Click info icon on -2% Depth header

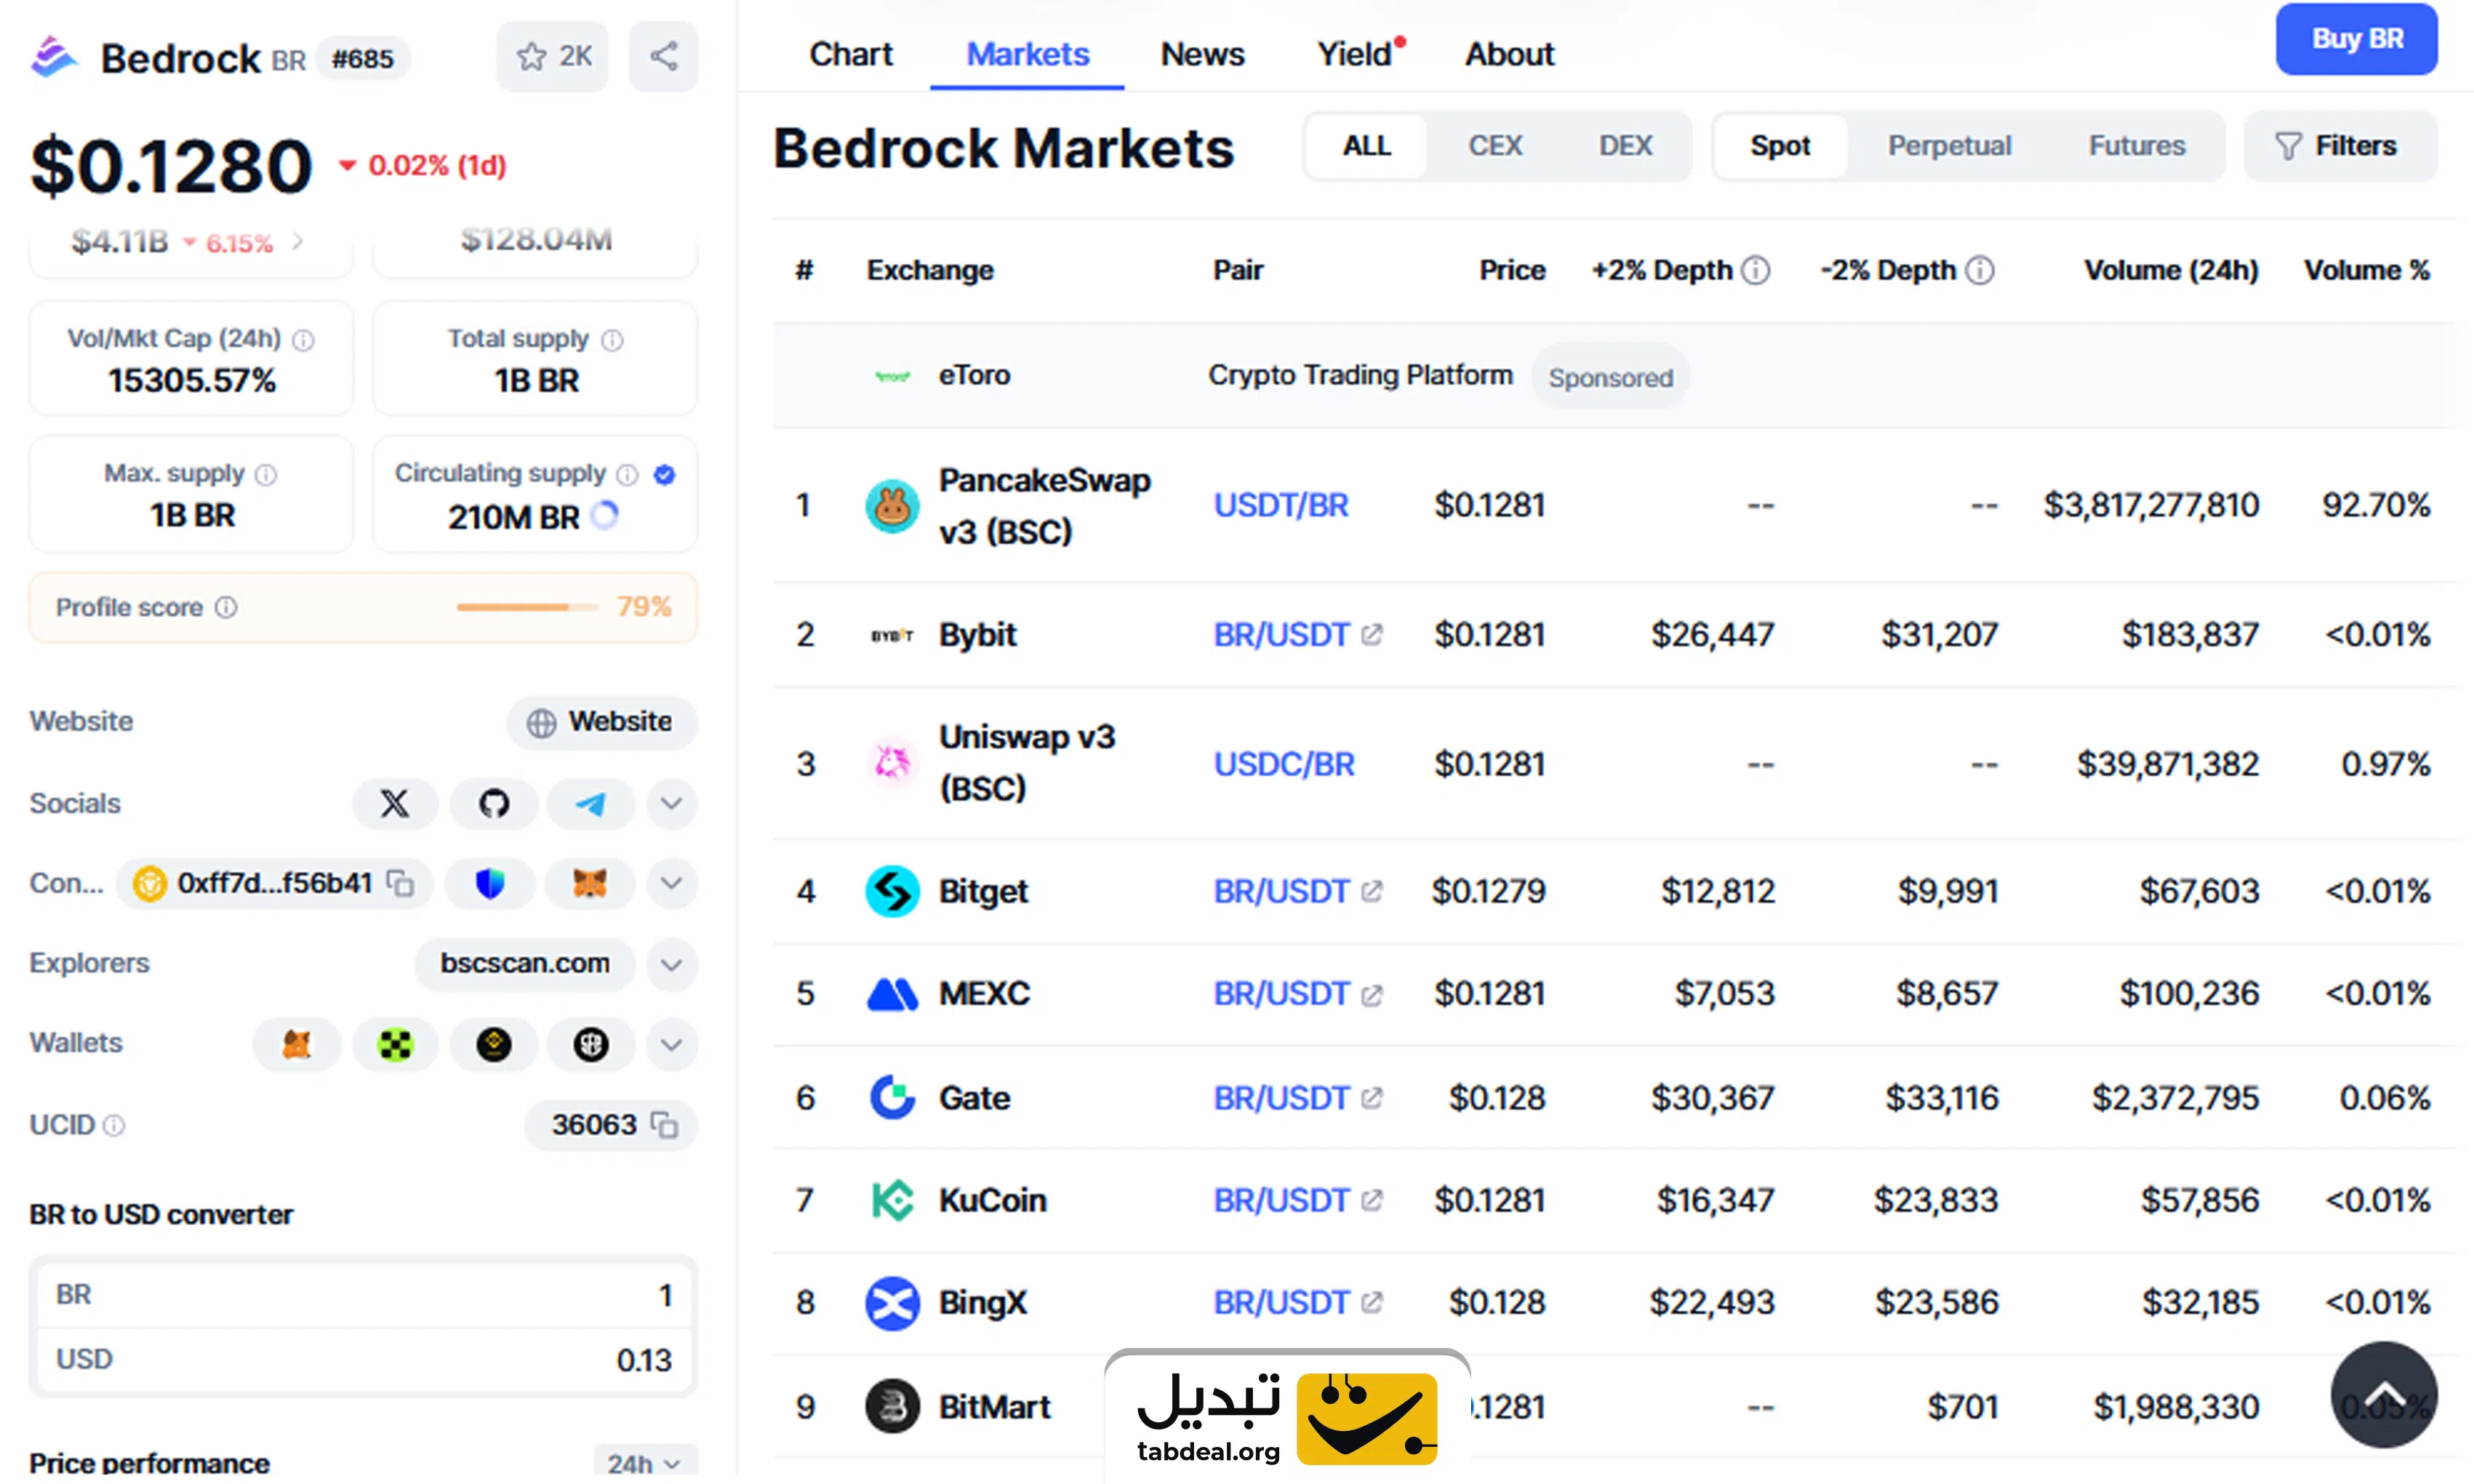click(1980, 270)
